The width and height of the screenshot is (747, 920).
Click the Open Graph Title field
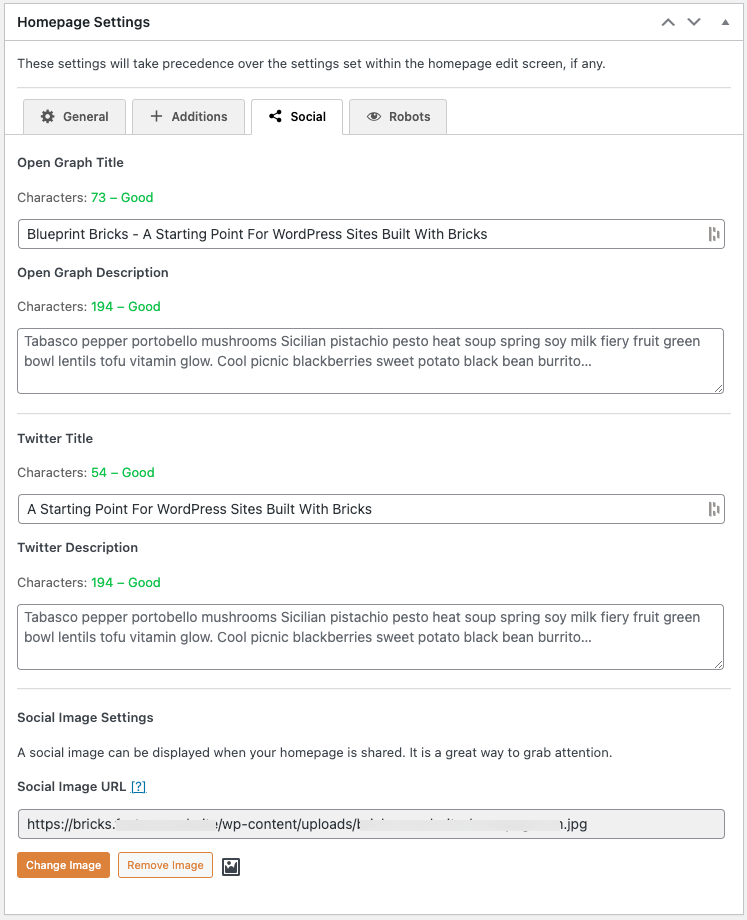pyautogui.click(x=371, y=234)
